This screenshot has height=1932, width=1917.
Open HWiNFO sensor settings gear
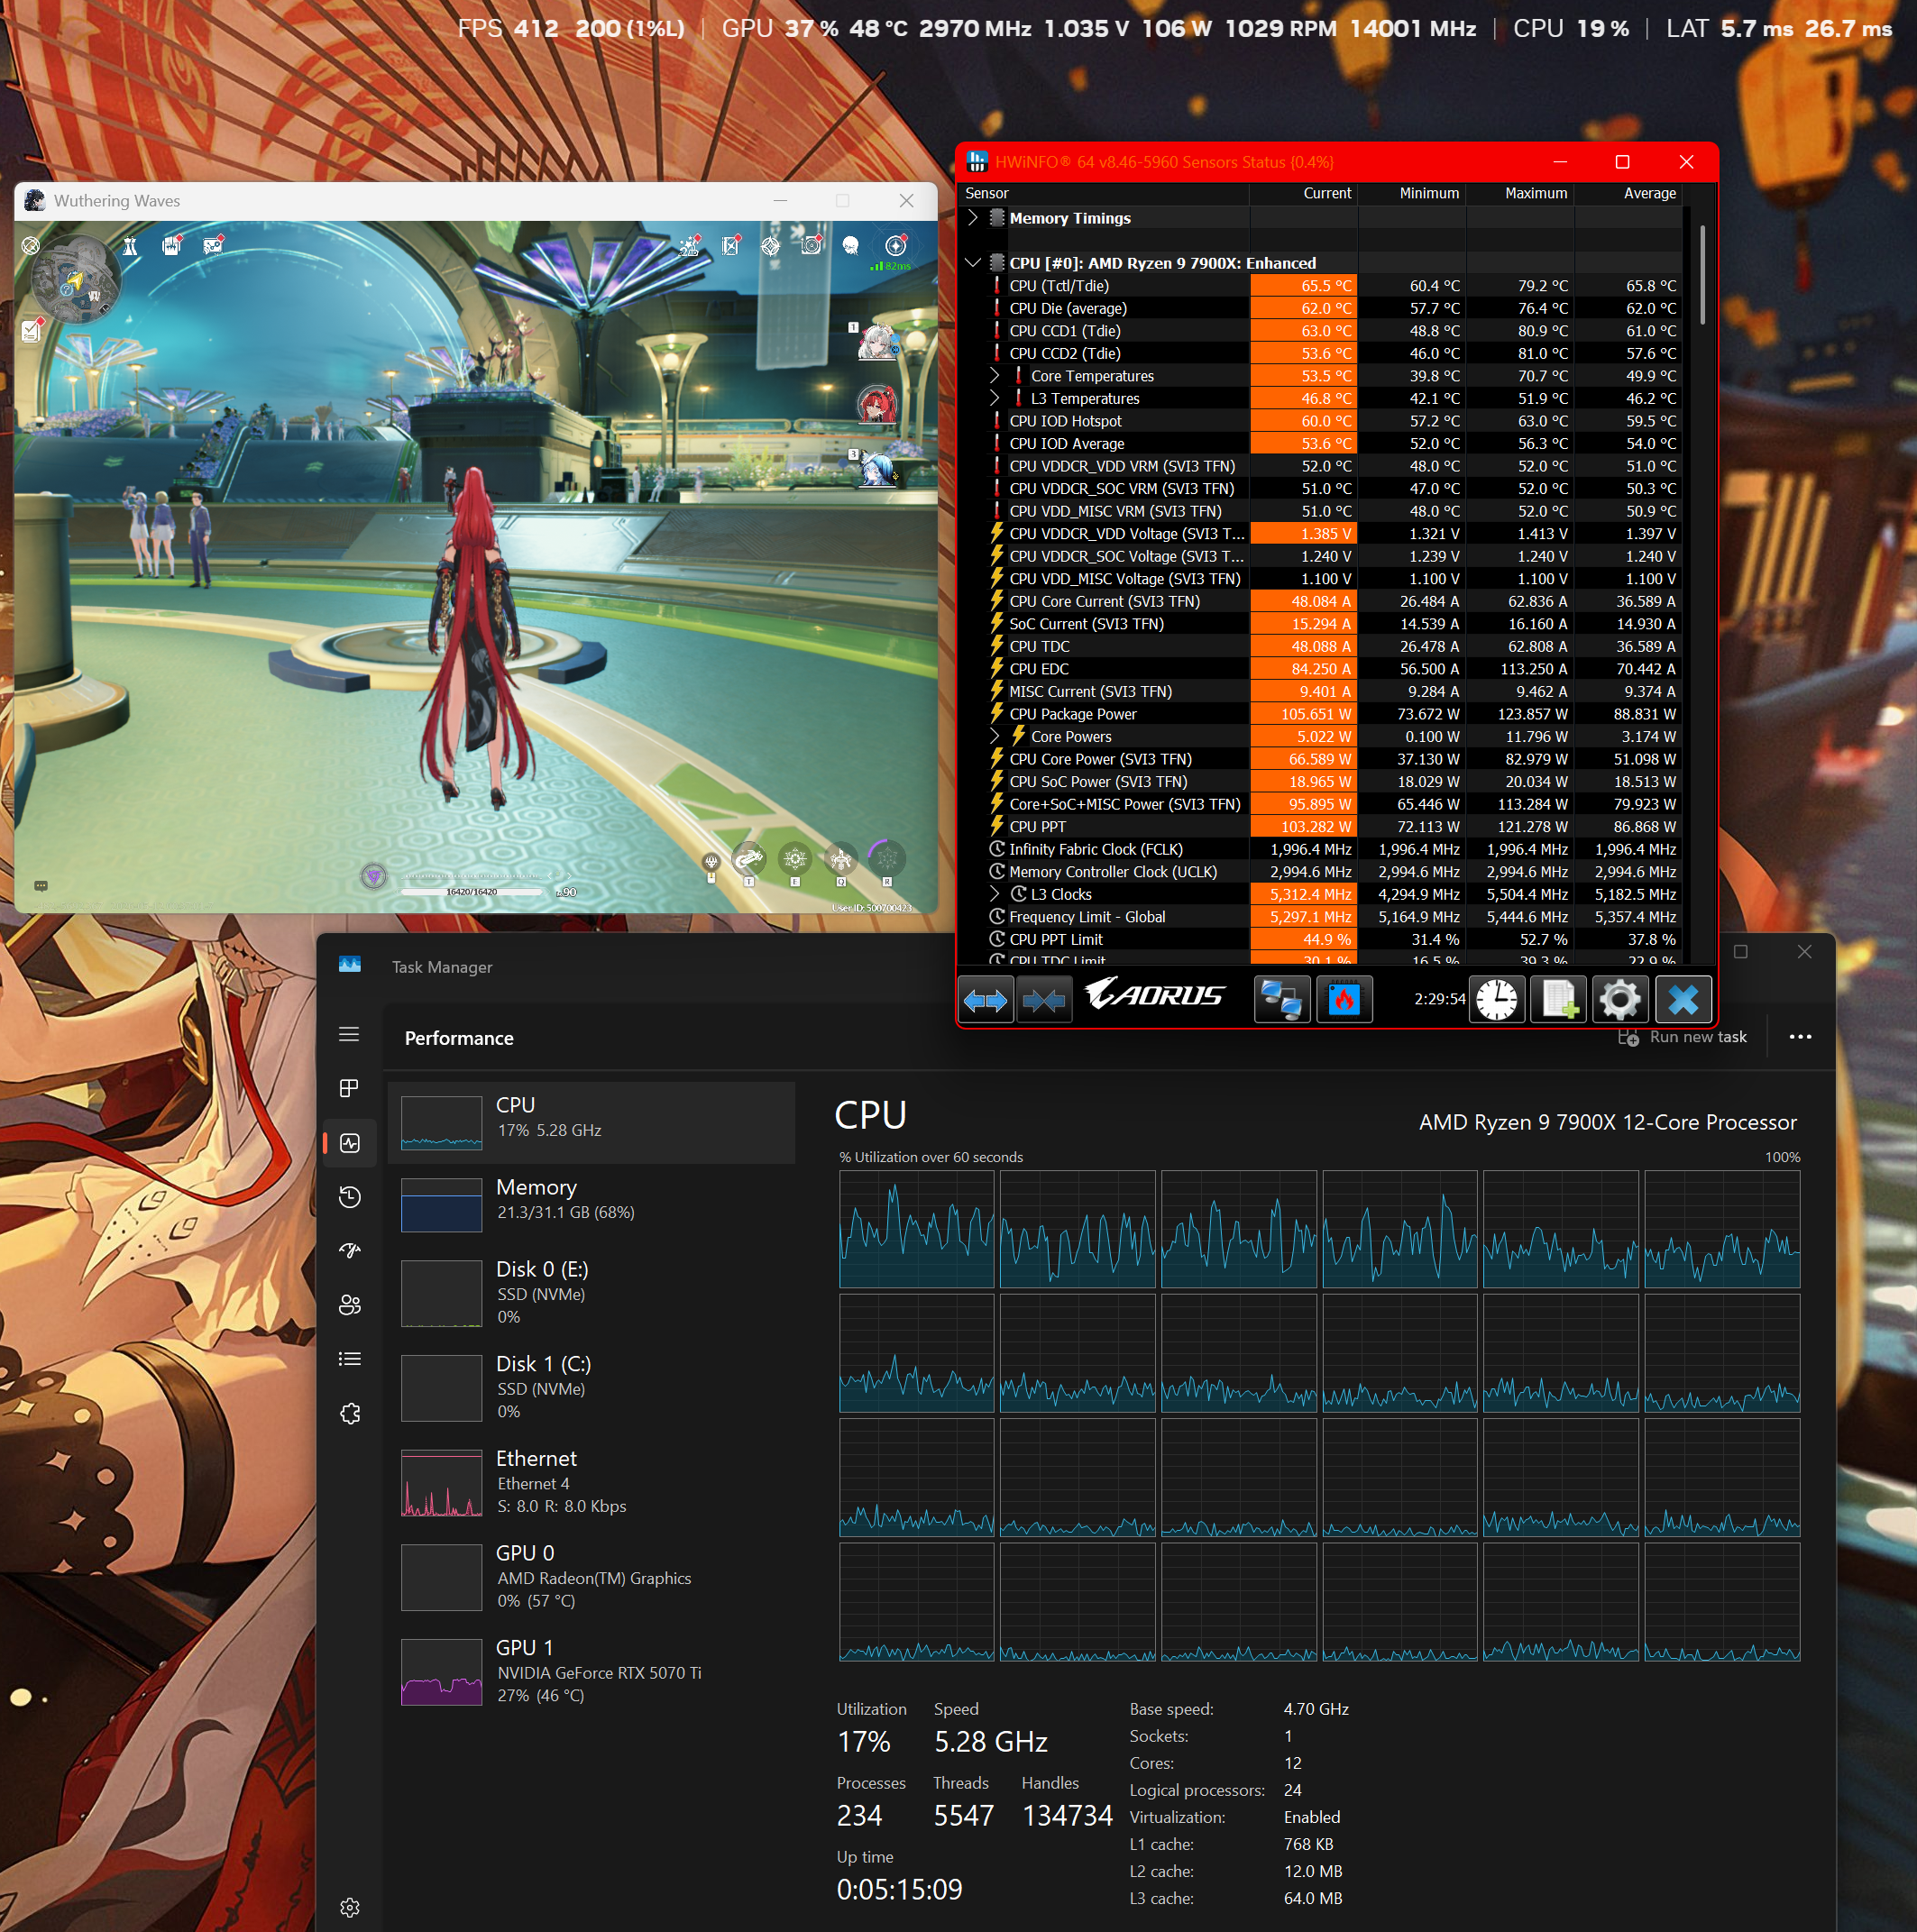[1620, 1000]
